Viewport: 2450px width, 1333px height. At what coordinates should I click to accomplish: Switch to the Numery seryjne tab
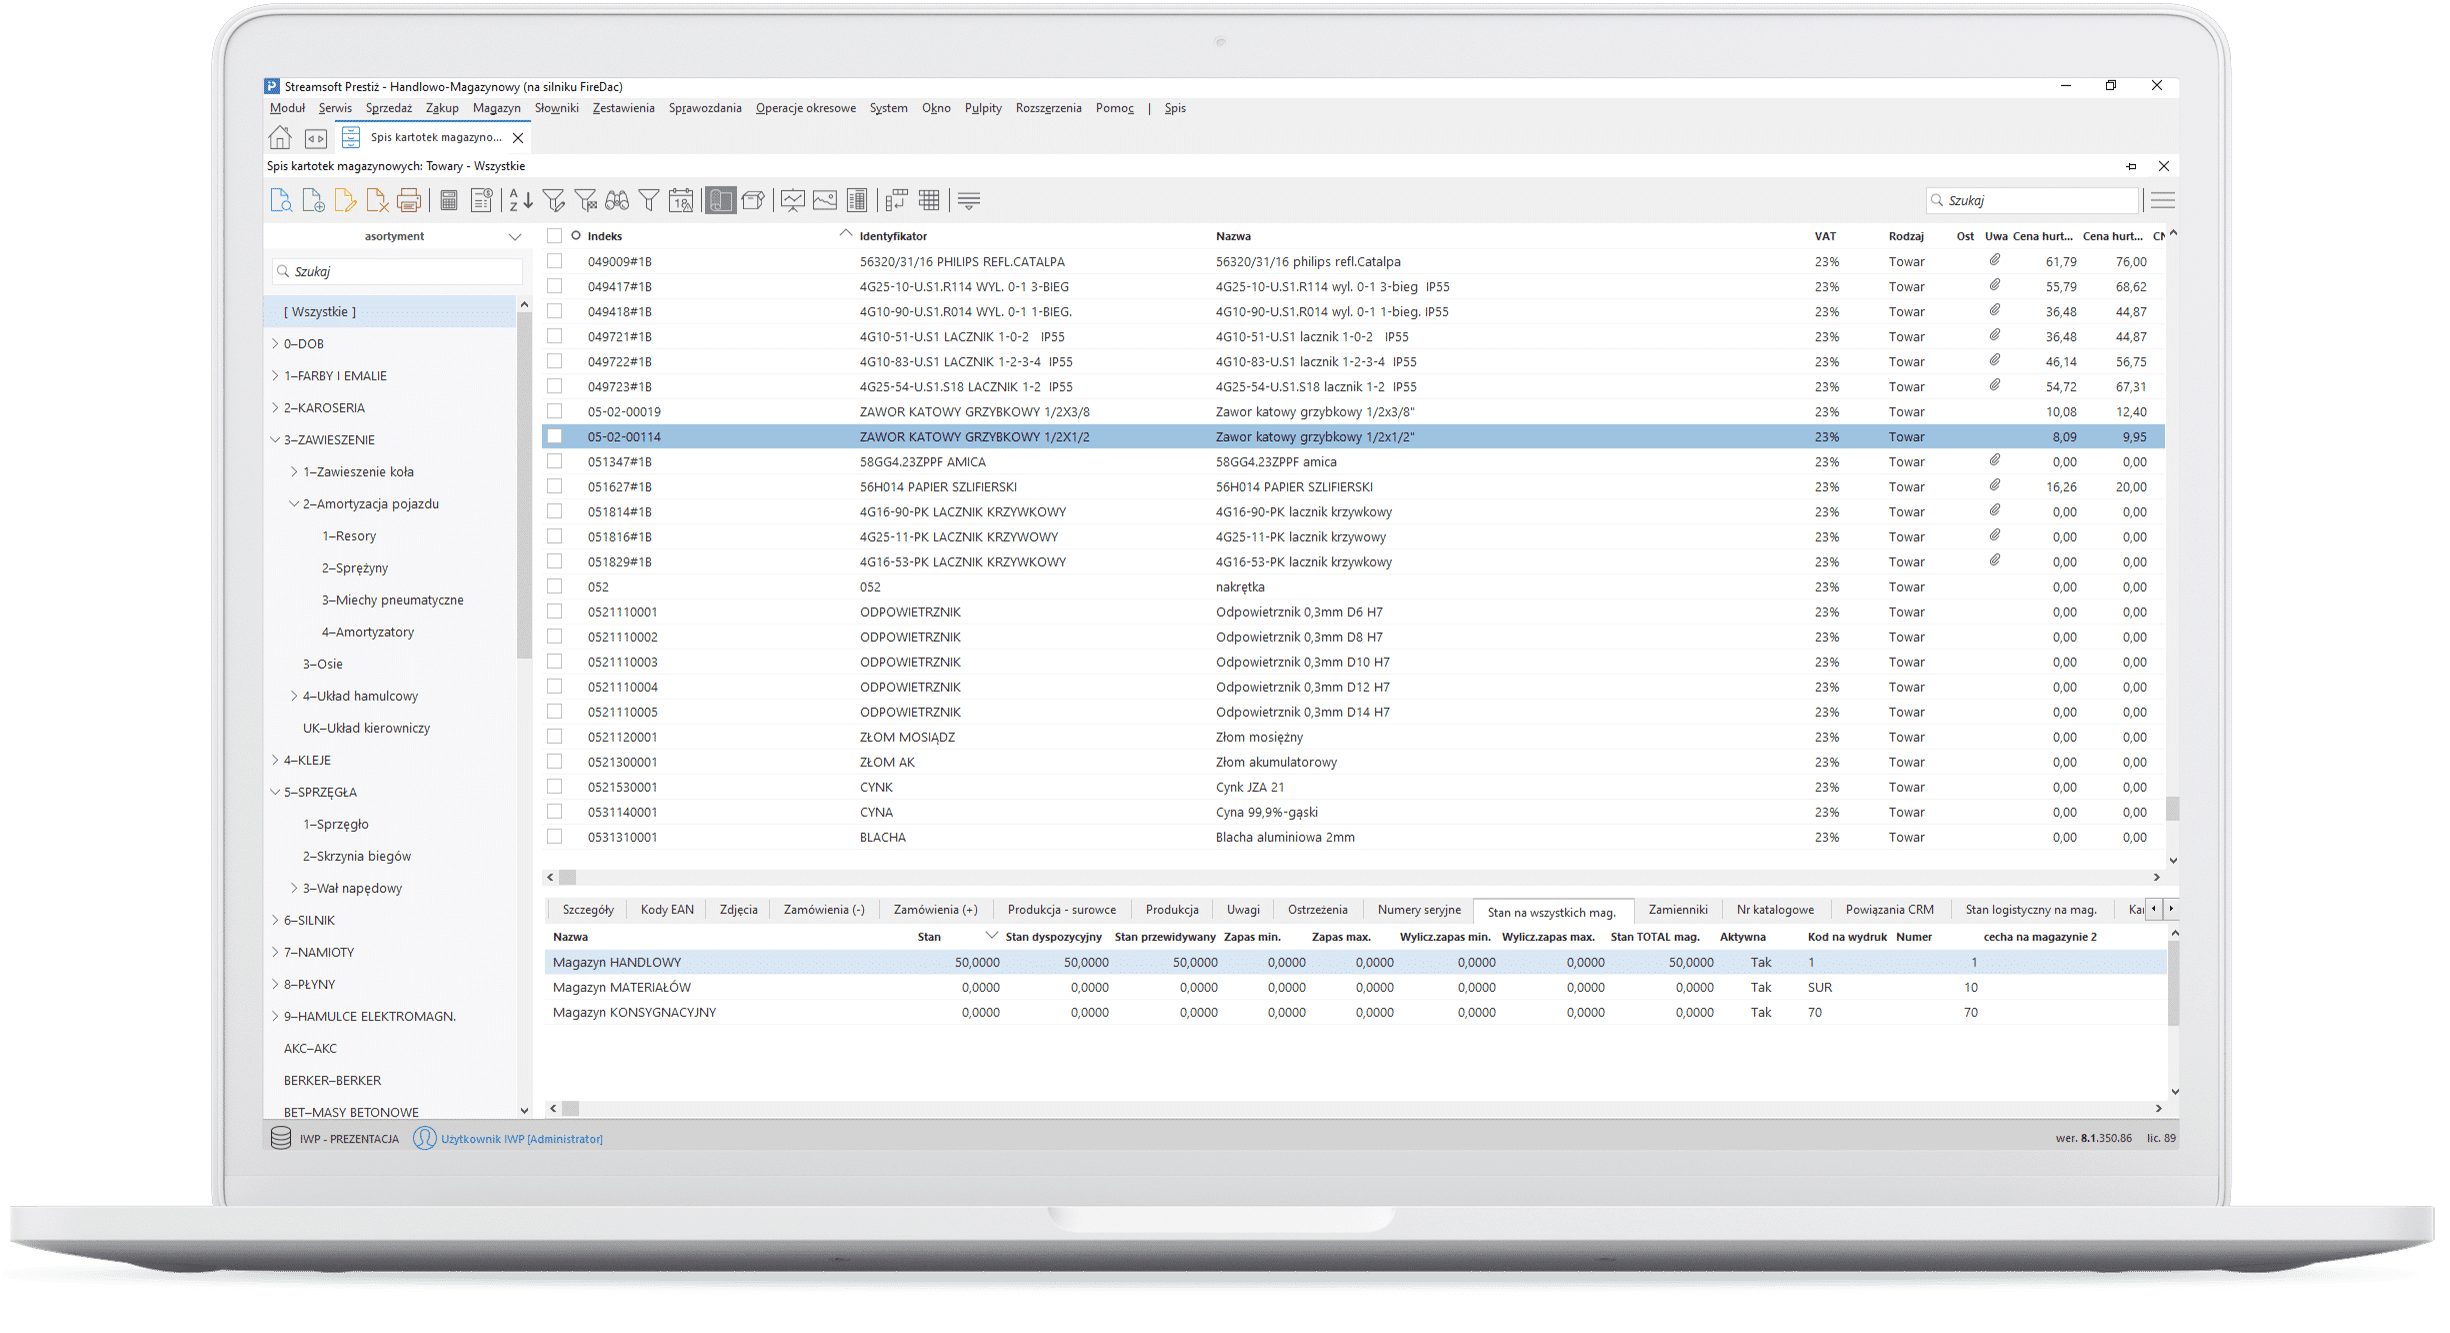pos(1419,909)
